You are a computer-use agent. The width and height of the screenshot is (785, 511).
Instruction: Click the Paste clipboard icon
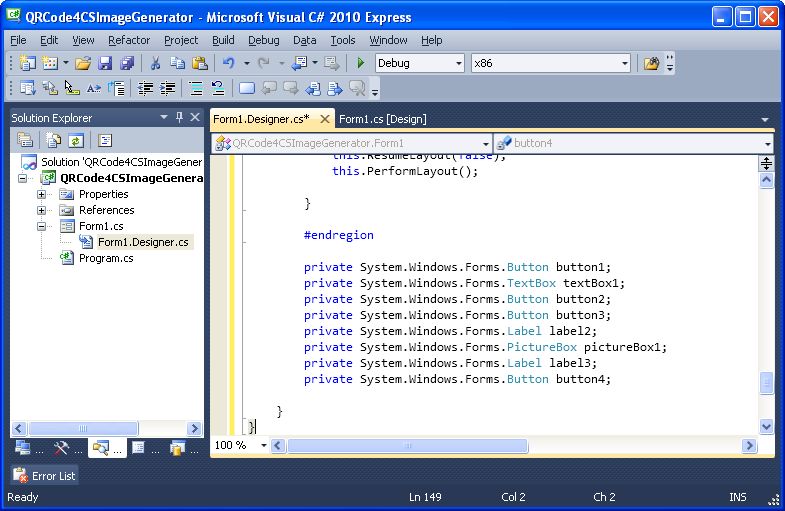coord(199,63)
